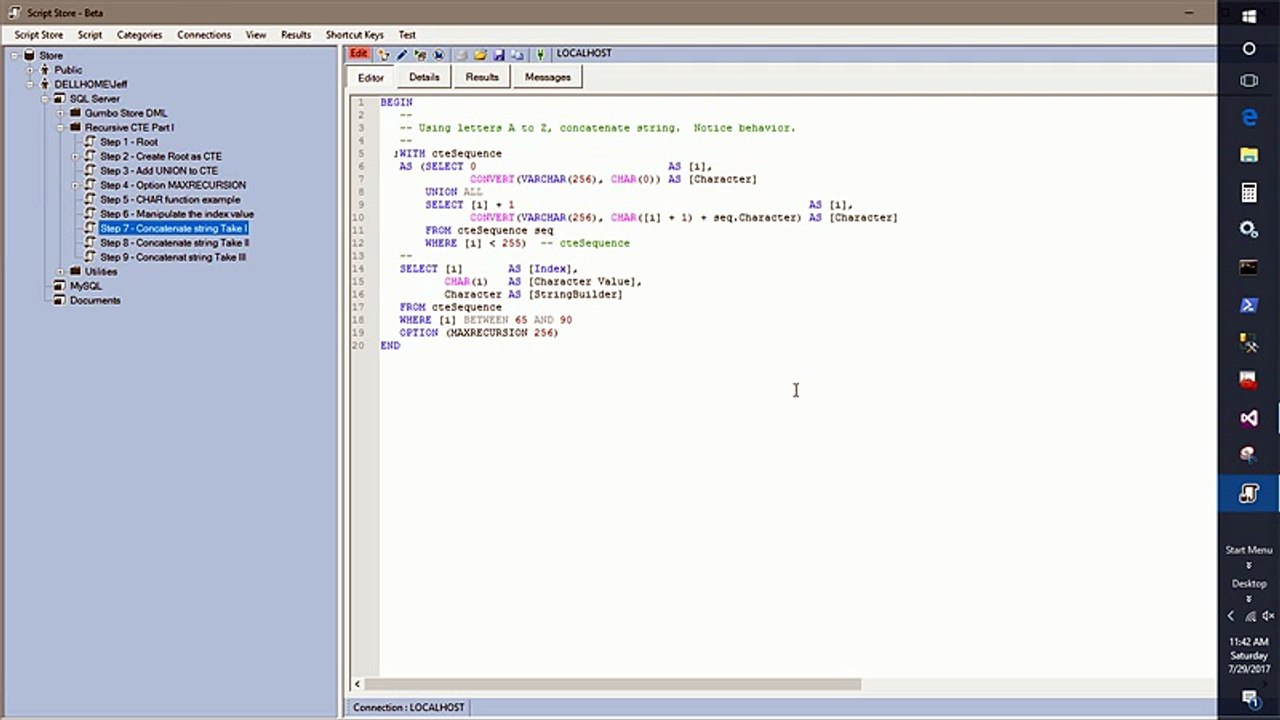Click the LOCALHOST connection label in toolbar
The height and width of the screenshot is (720, 1280).
pos(584,53)
